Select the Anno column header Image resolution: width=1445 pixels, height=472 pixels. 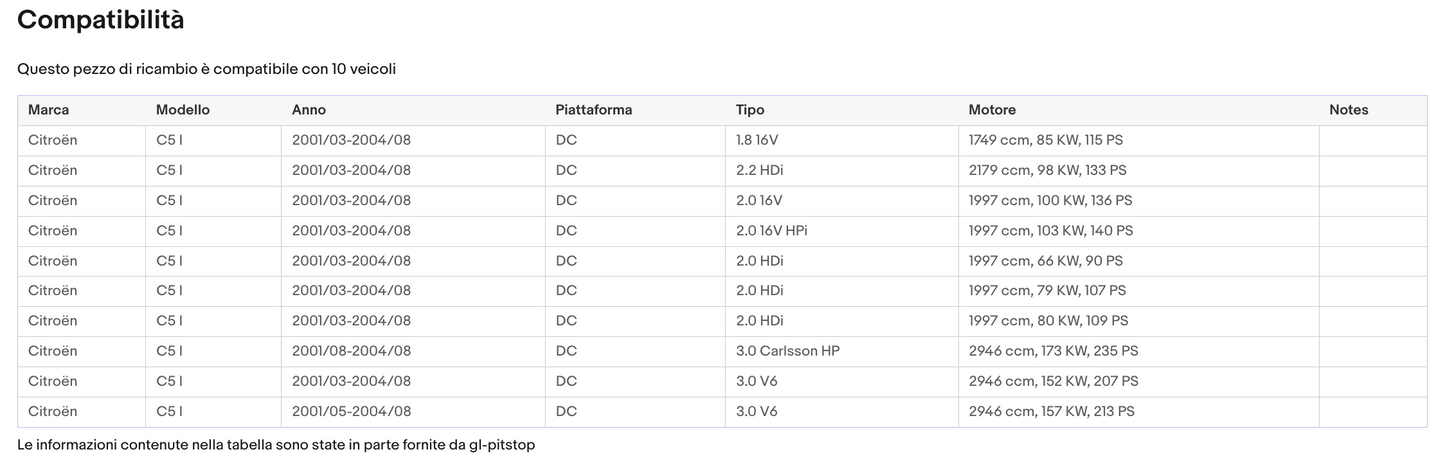[x=309, y=110]
